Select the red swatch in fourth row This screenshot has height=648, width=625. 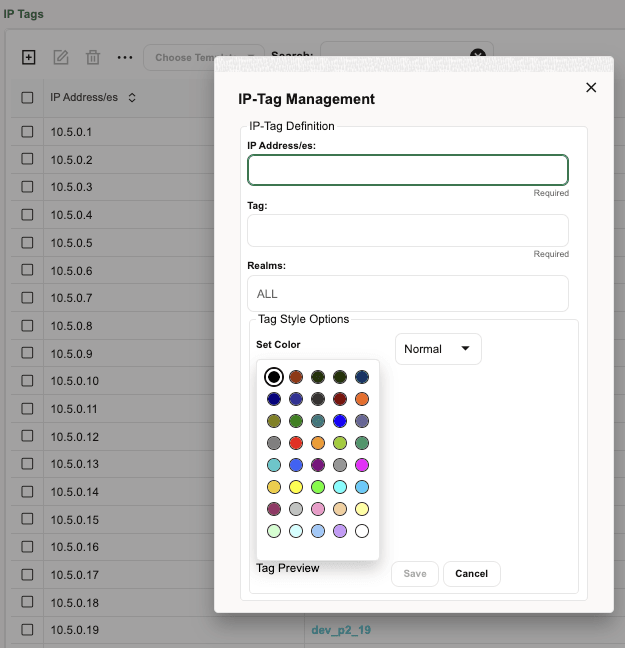pos(296,443)
